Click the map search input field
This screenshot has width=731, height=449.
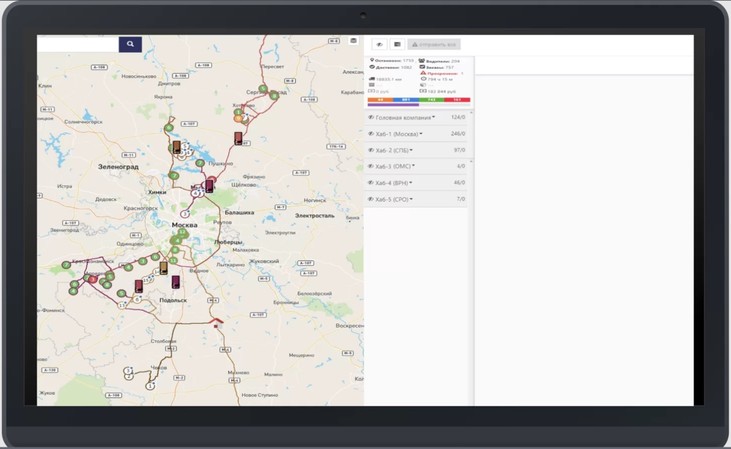pyautogui.click(x=78, y=44)
